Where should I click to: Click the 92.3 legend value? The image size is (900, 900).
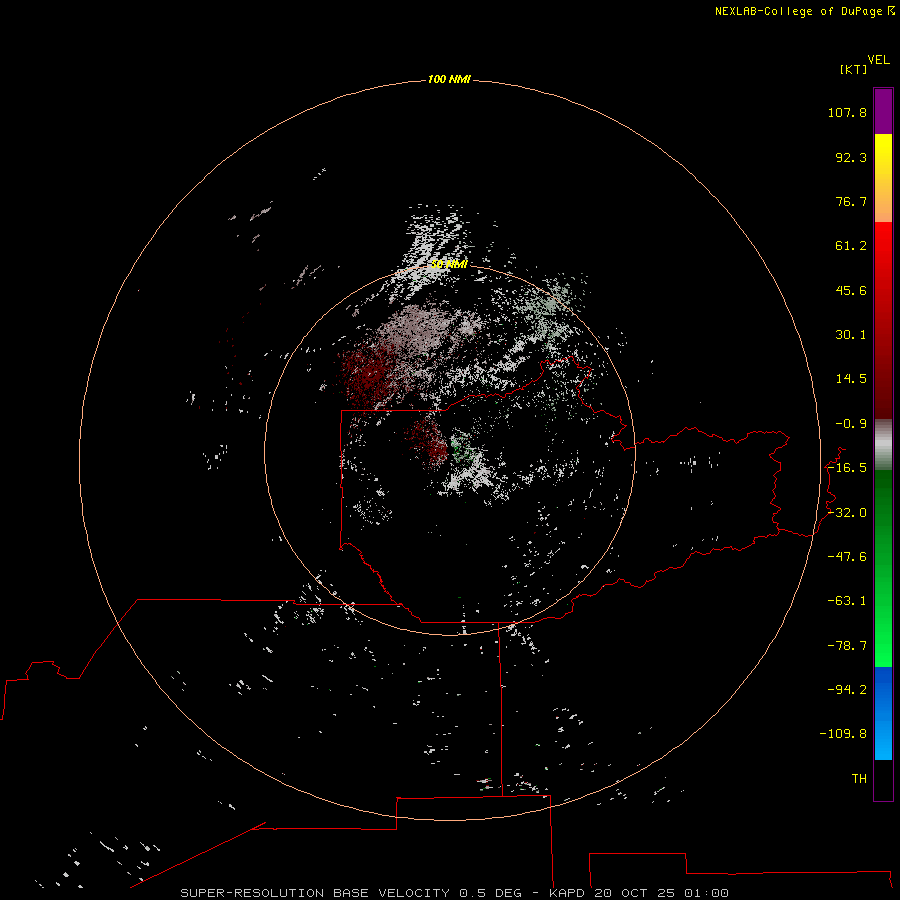851,157
